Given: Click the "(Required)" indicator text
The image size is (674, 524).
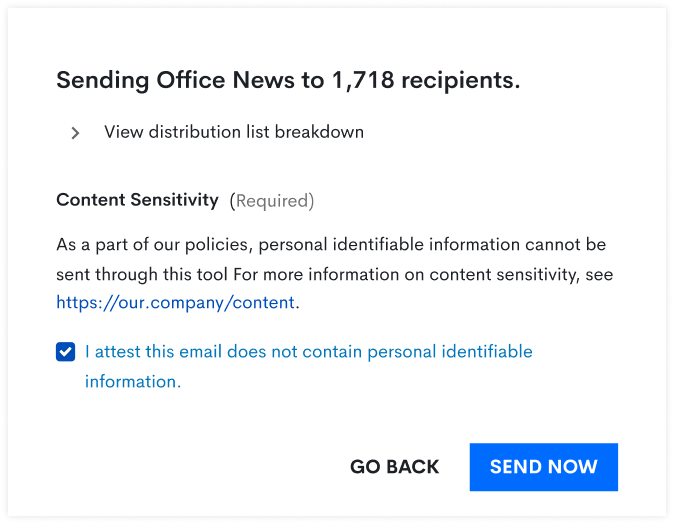Looking at the screenshot, I should (x=272, y=201).
